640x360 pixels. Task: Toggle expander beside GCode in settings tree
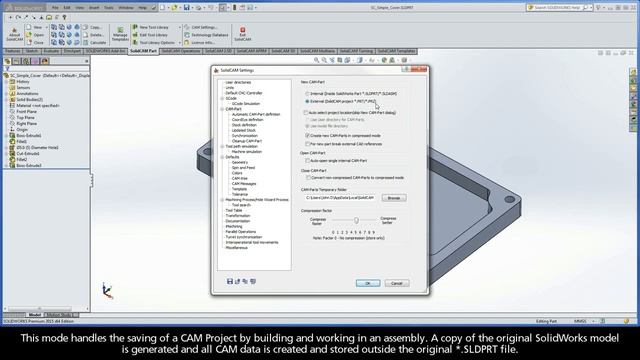coord(222,98)
